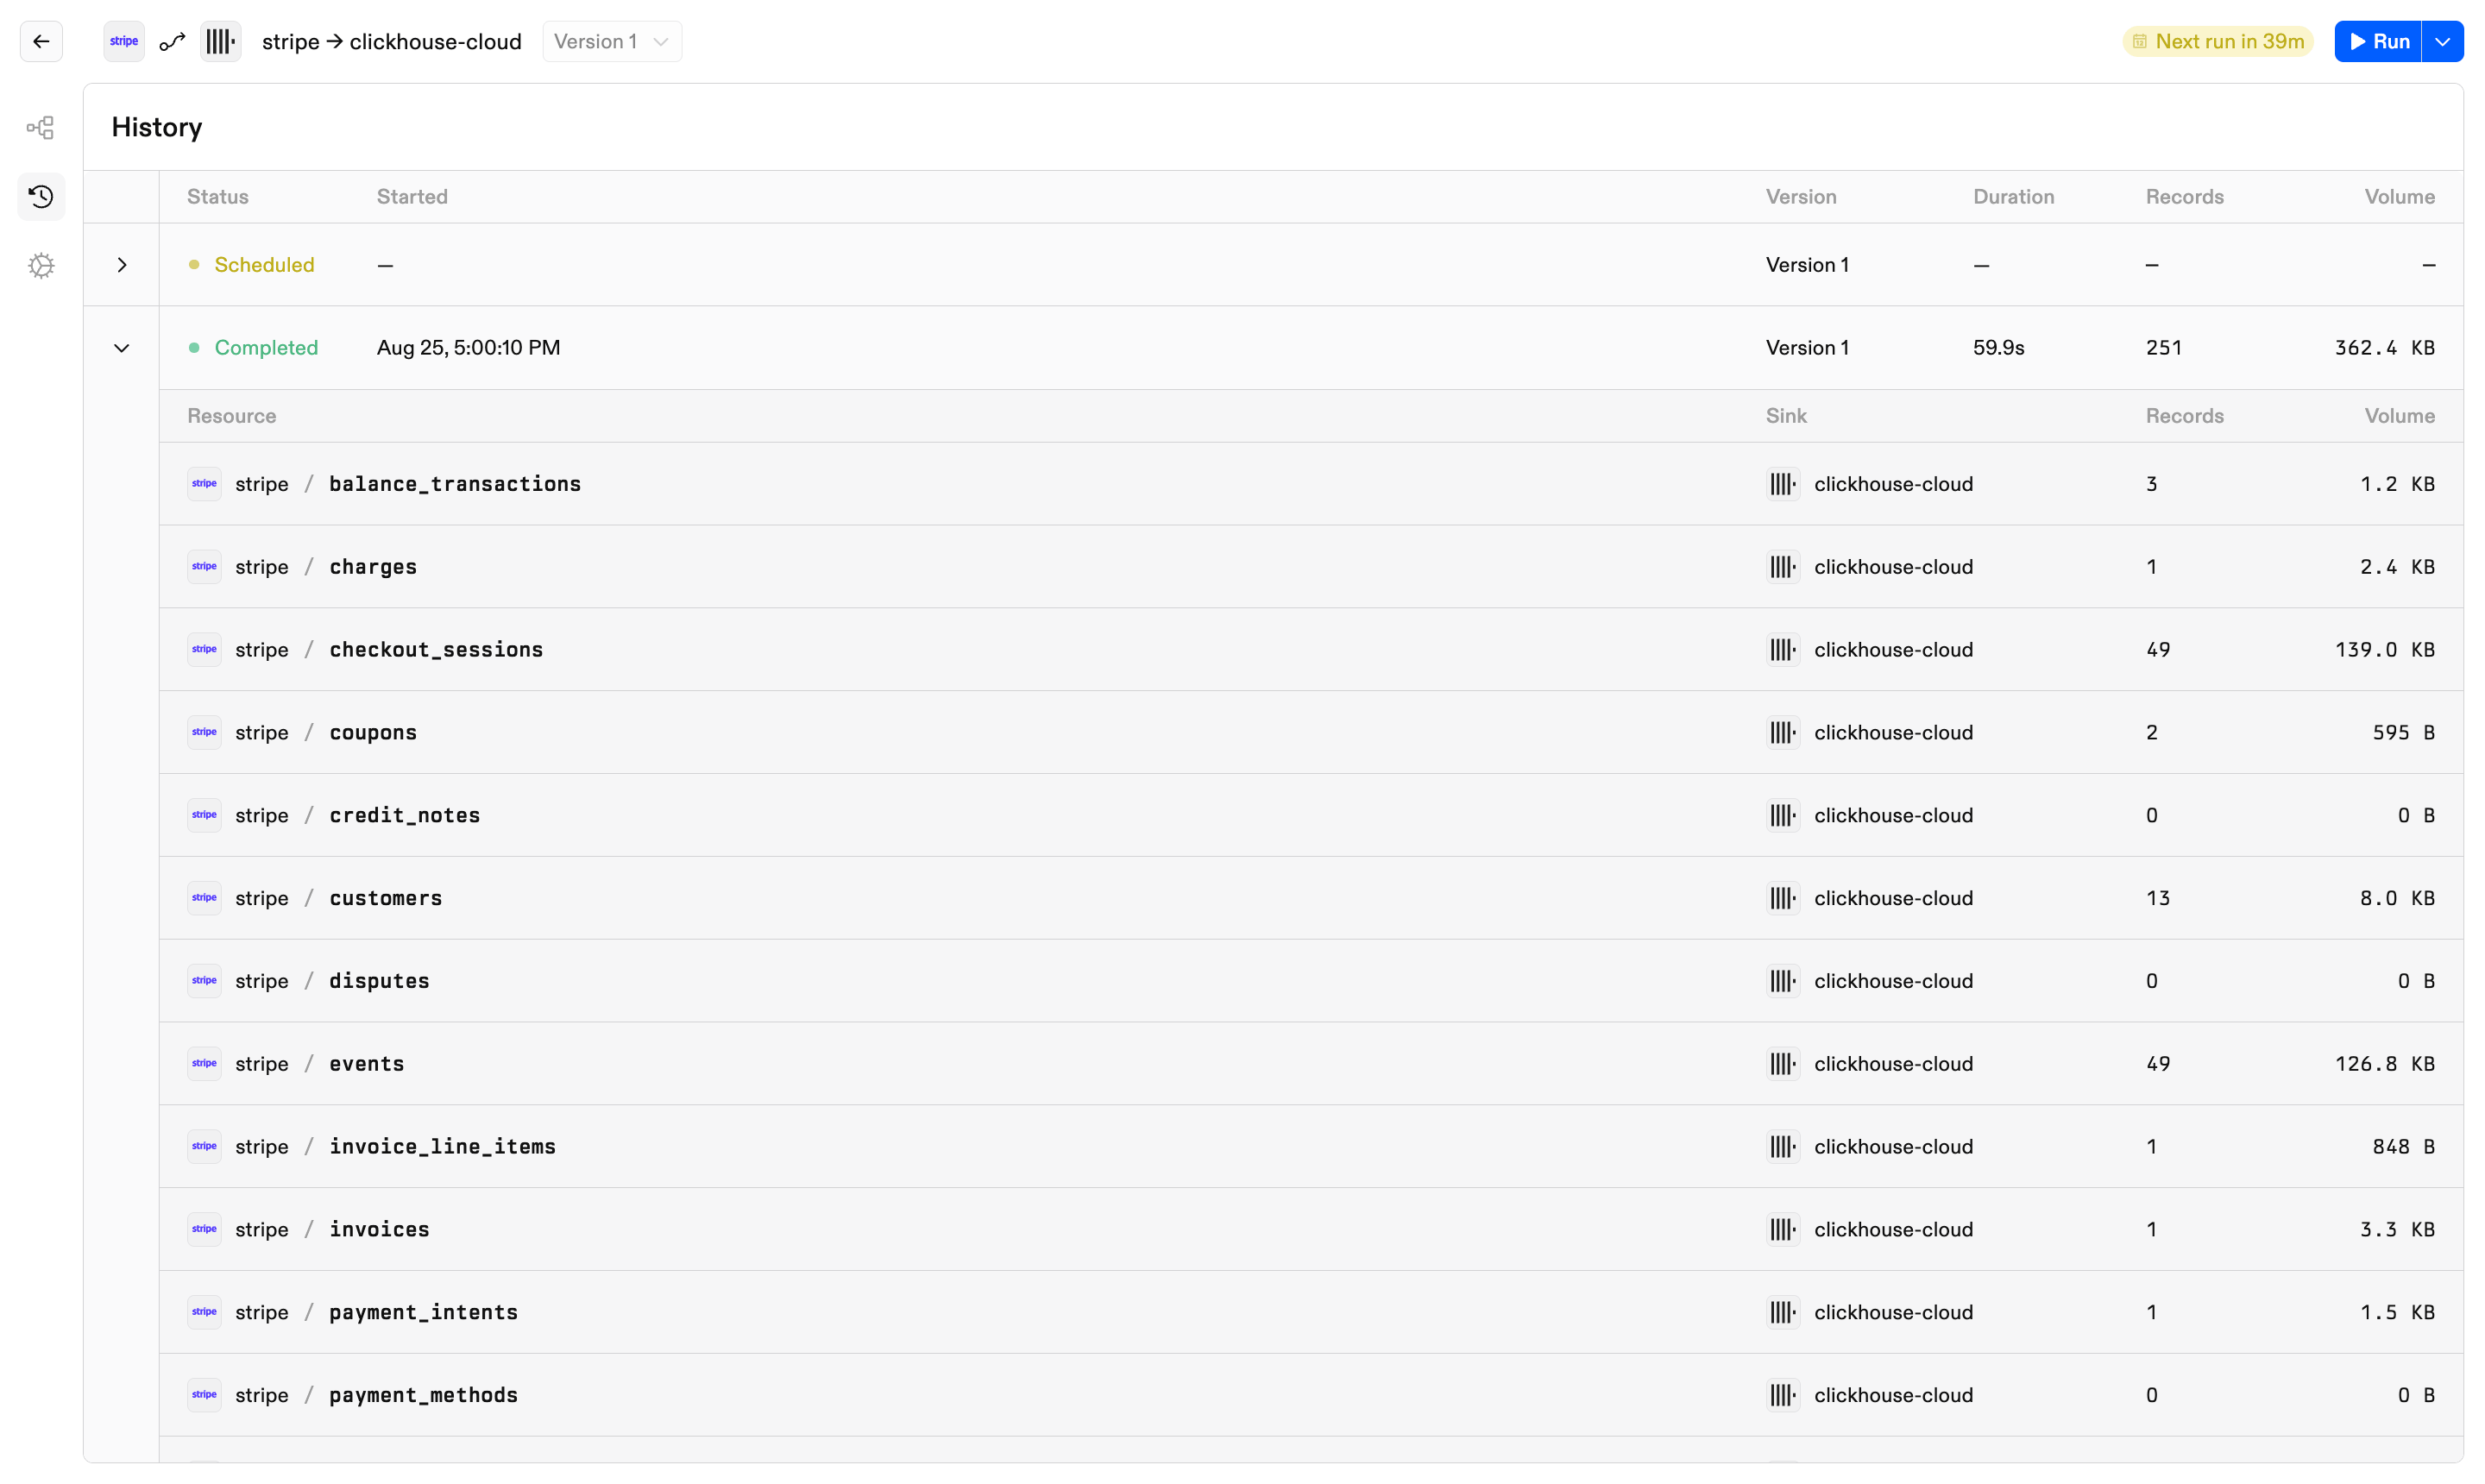Click the 59.9s duration value

pyautogui.click(x=1999, y=348)
